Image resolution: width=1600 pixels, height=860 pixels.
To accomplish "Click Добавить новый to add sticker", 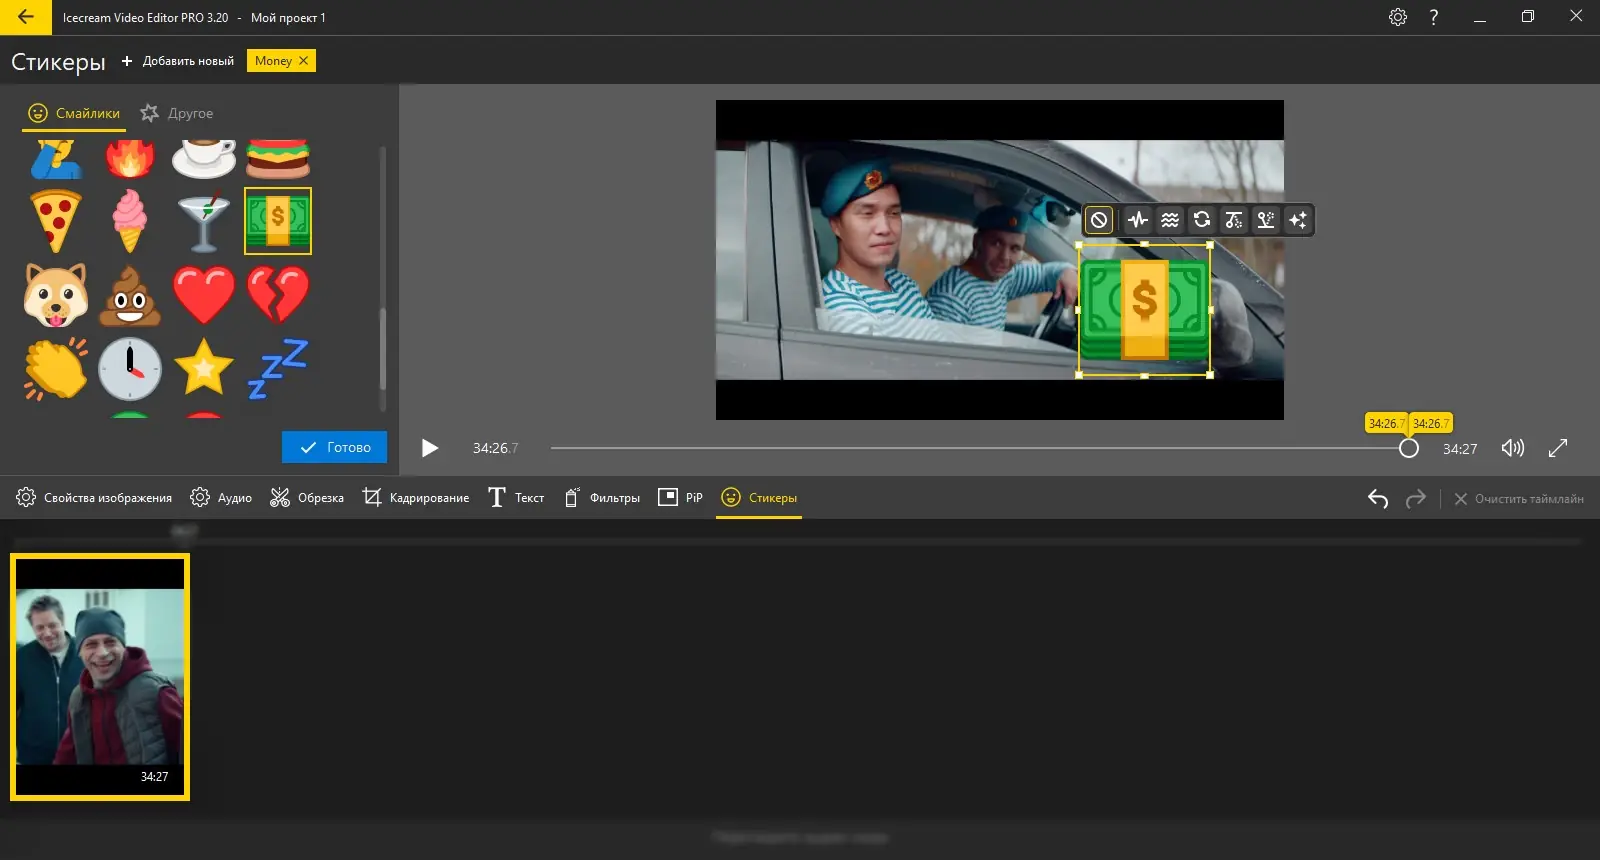I will [178, 61].
